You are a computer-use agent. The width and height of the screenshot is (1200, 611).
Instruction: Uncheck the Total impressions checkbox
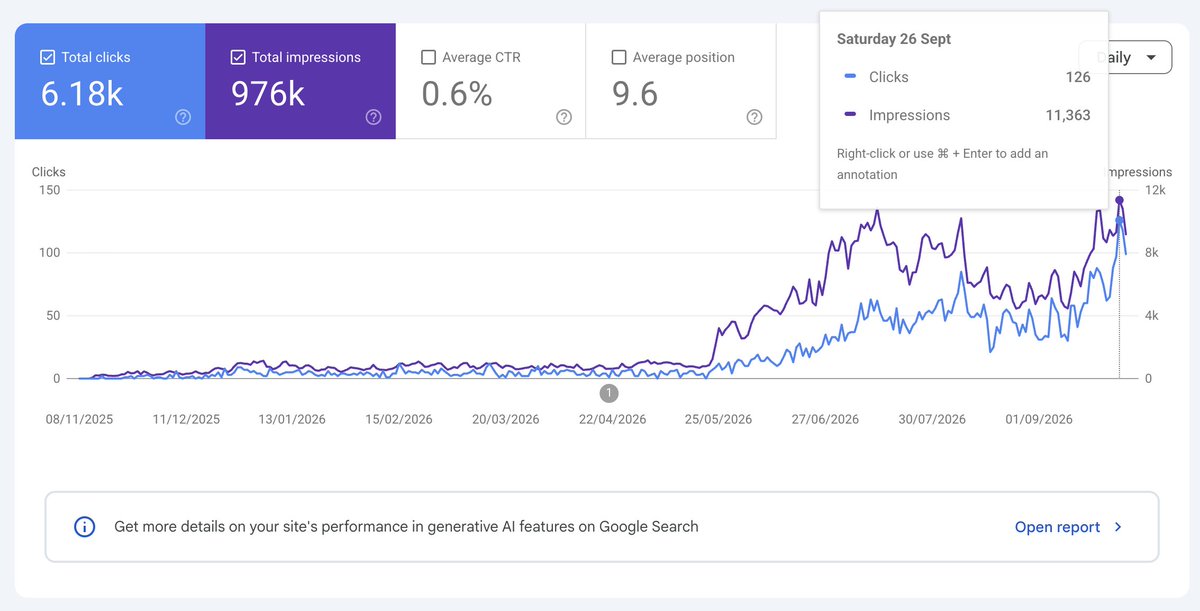tap(238, 57)
